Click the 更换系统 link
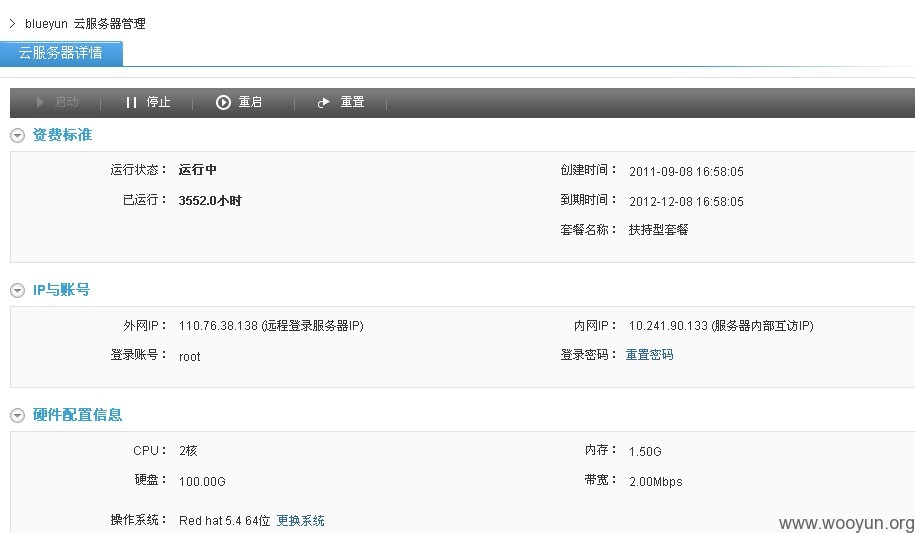Image resolution: width=915 pixels, height=533 pixels. pos(301,520)
